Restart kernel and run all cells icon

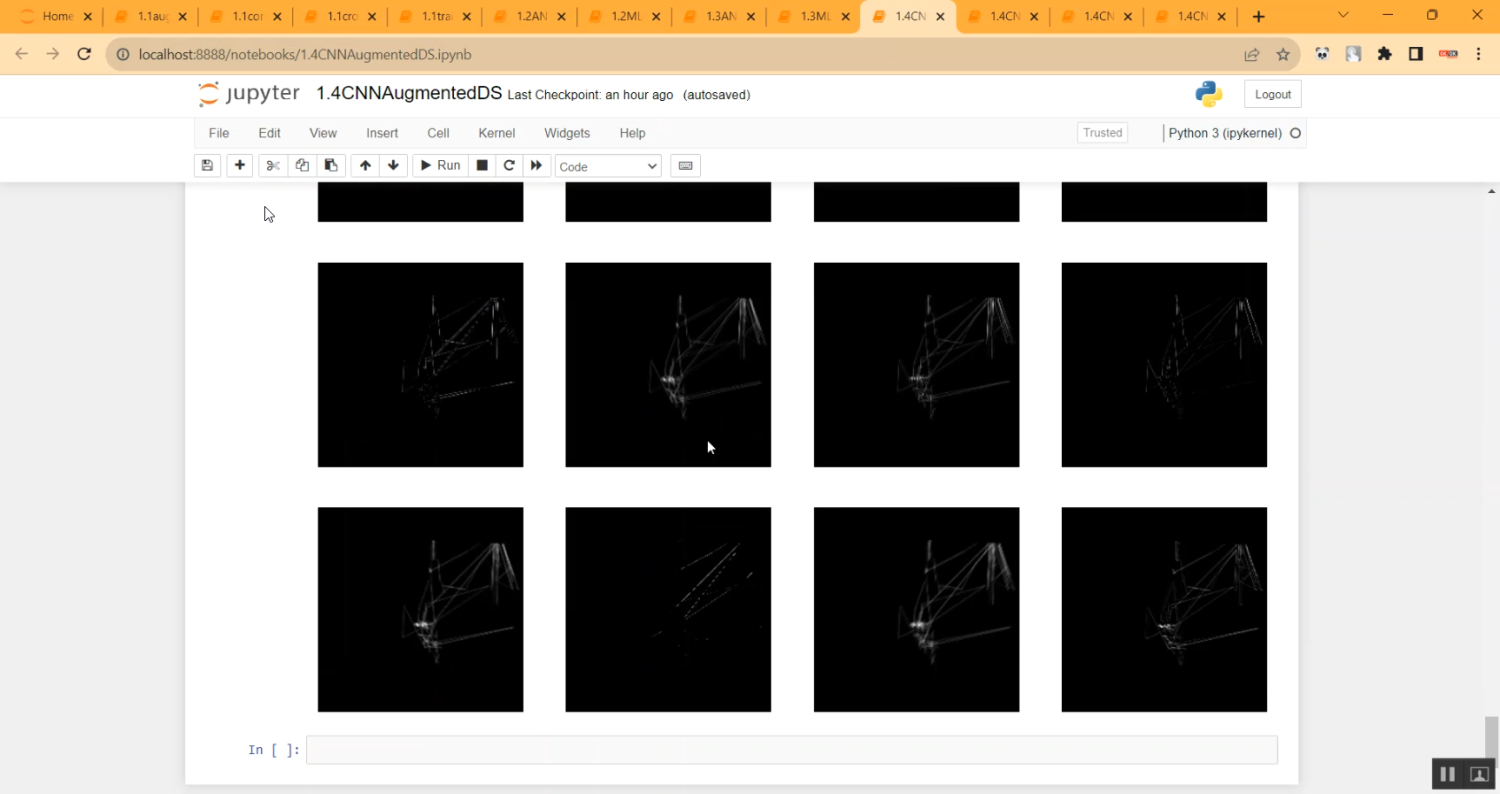(537, 165)
